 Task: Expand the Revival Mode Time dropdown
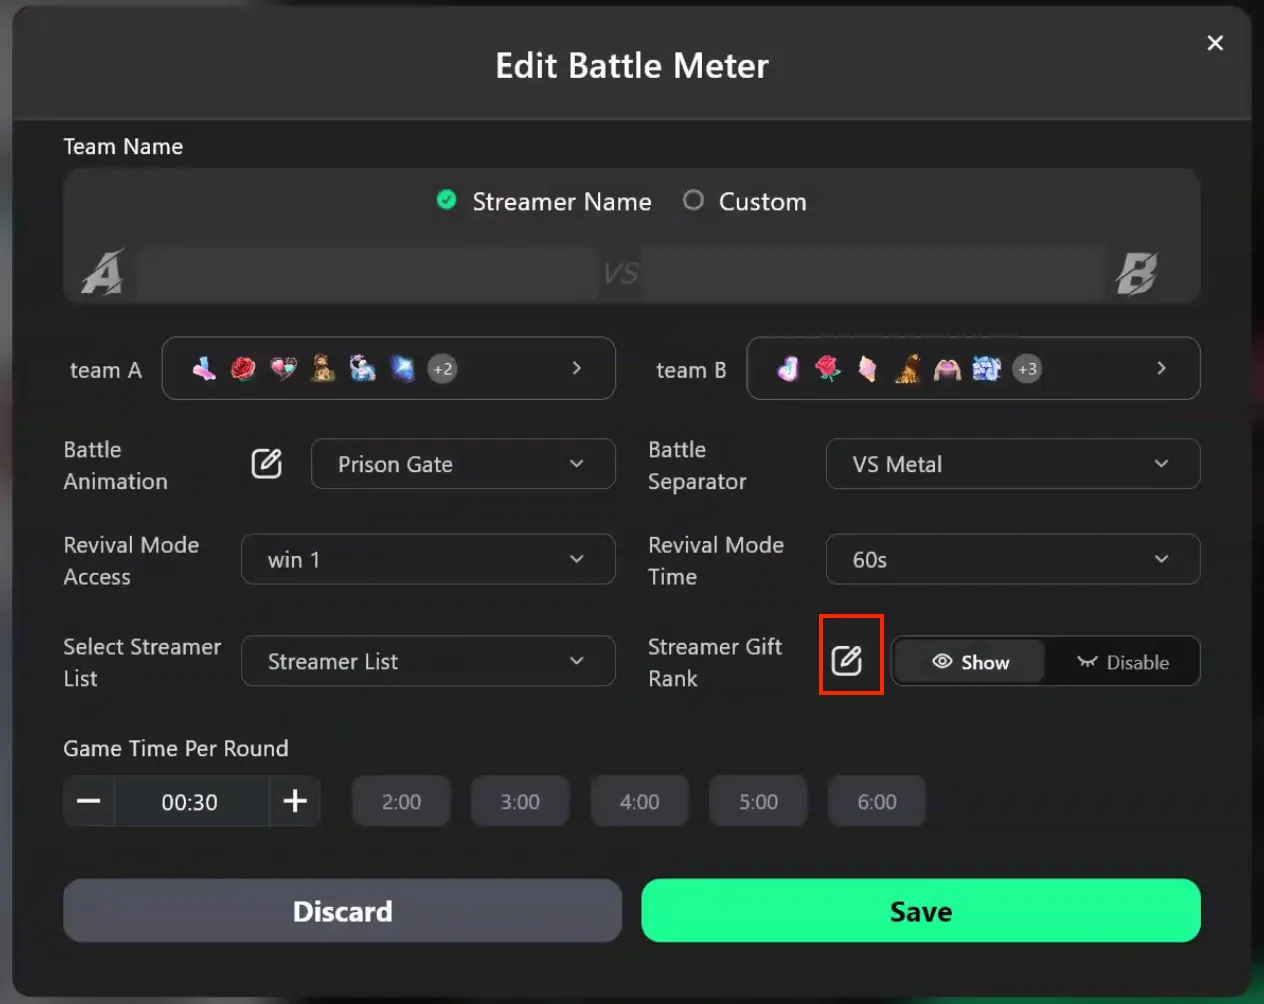point(1012,560)
